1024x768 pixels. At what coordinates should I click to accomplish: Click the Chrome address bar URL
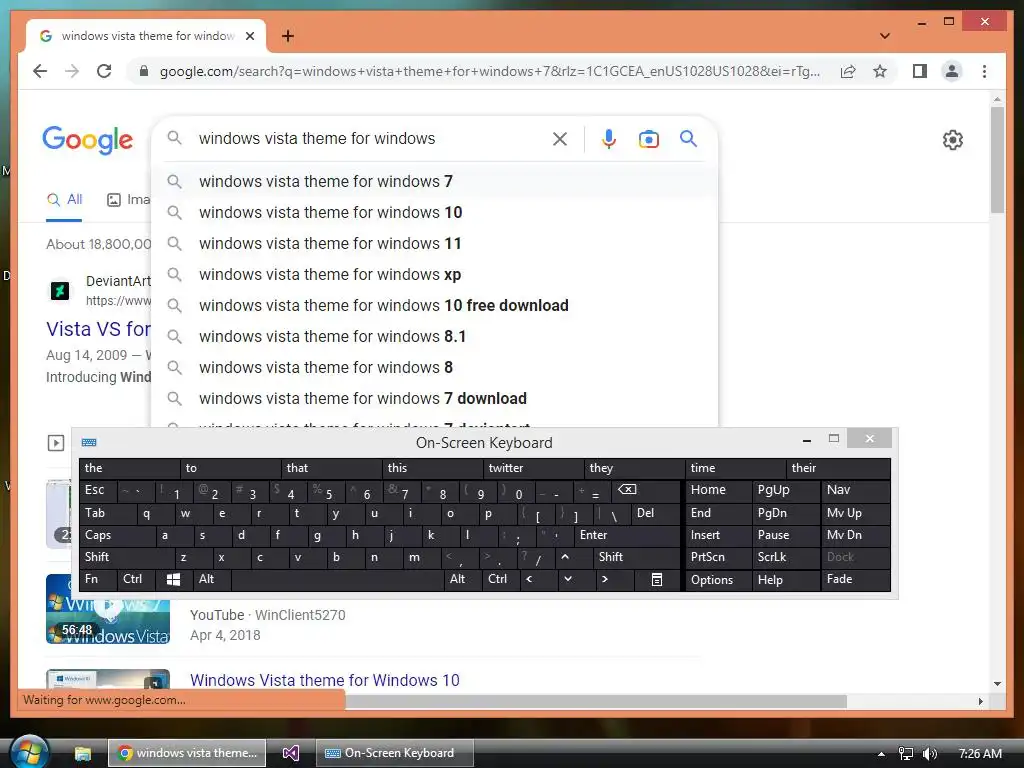coord(490,71)
